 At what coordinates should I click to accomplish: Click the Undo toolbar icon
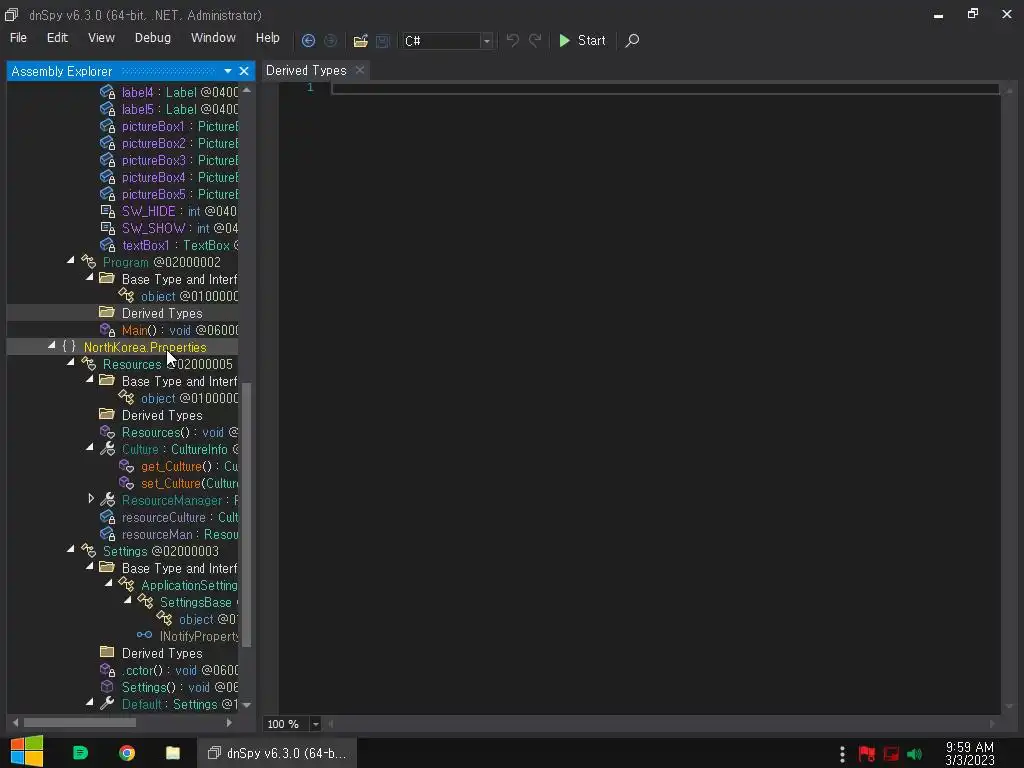pos(513,40)
